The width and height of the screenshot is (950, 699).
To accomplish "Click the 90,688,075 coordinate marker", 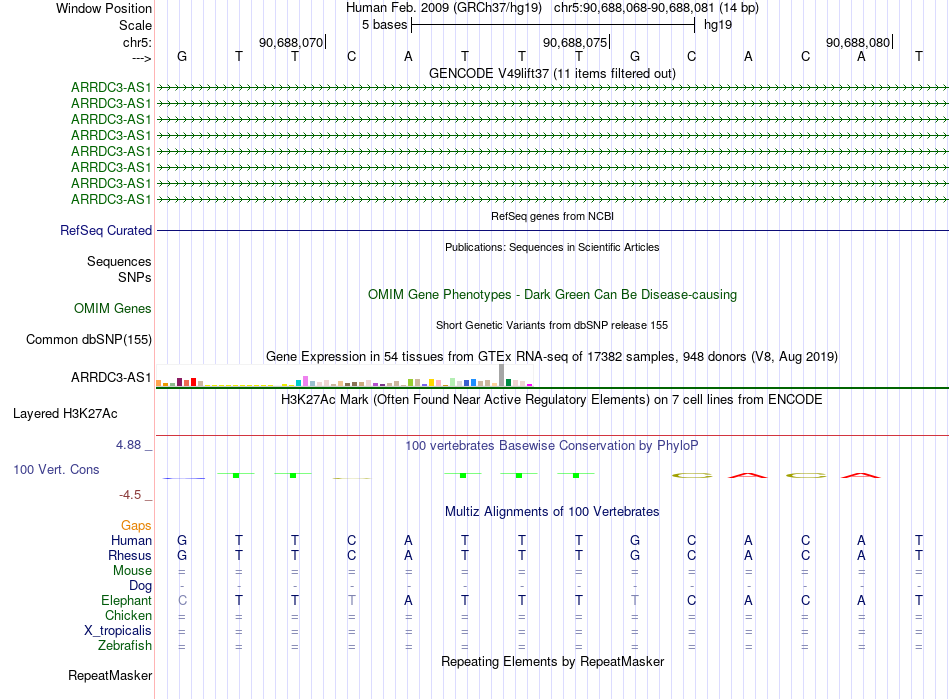I will point(575,42).
